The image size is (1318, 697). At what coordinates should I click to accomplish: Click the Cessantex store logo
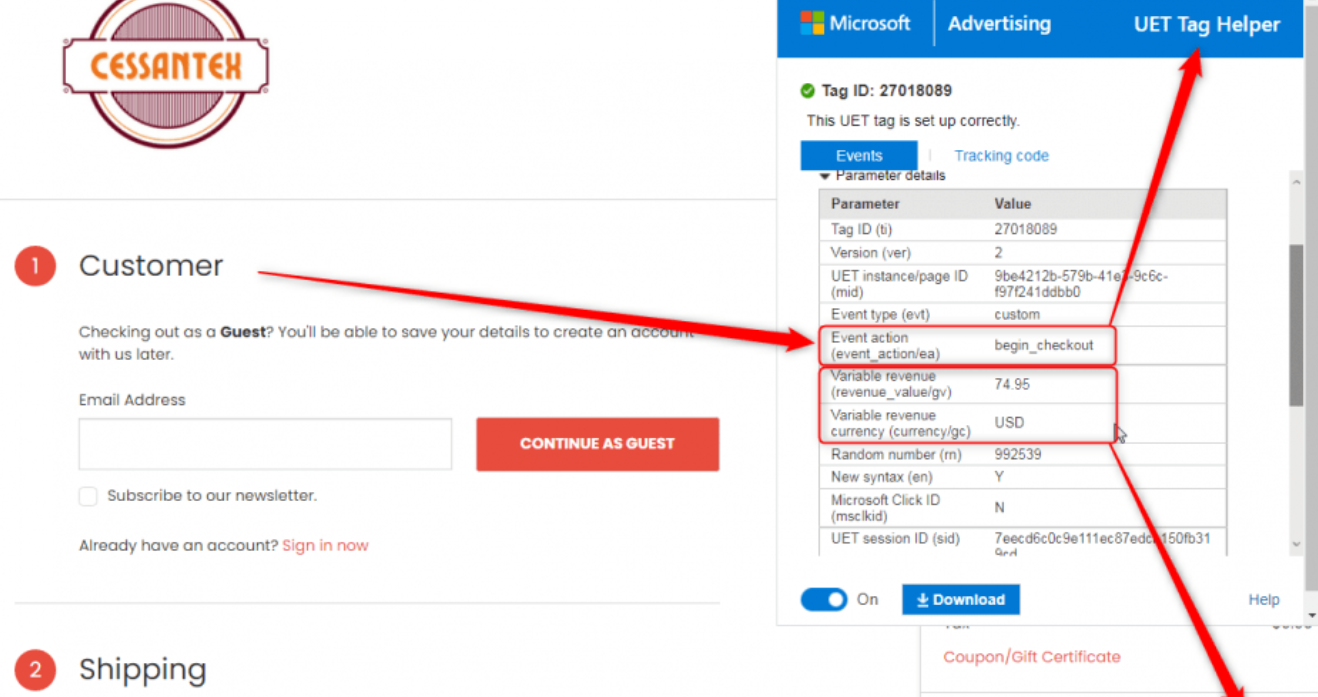point(165,68)
